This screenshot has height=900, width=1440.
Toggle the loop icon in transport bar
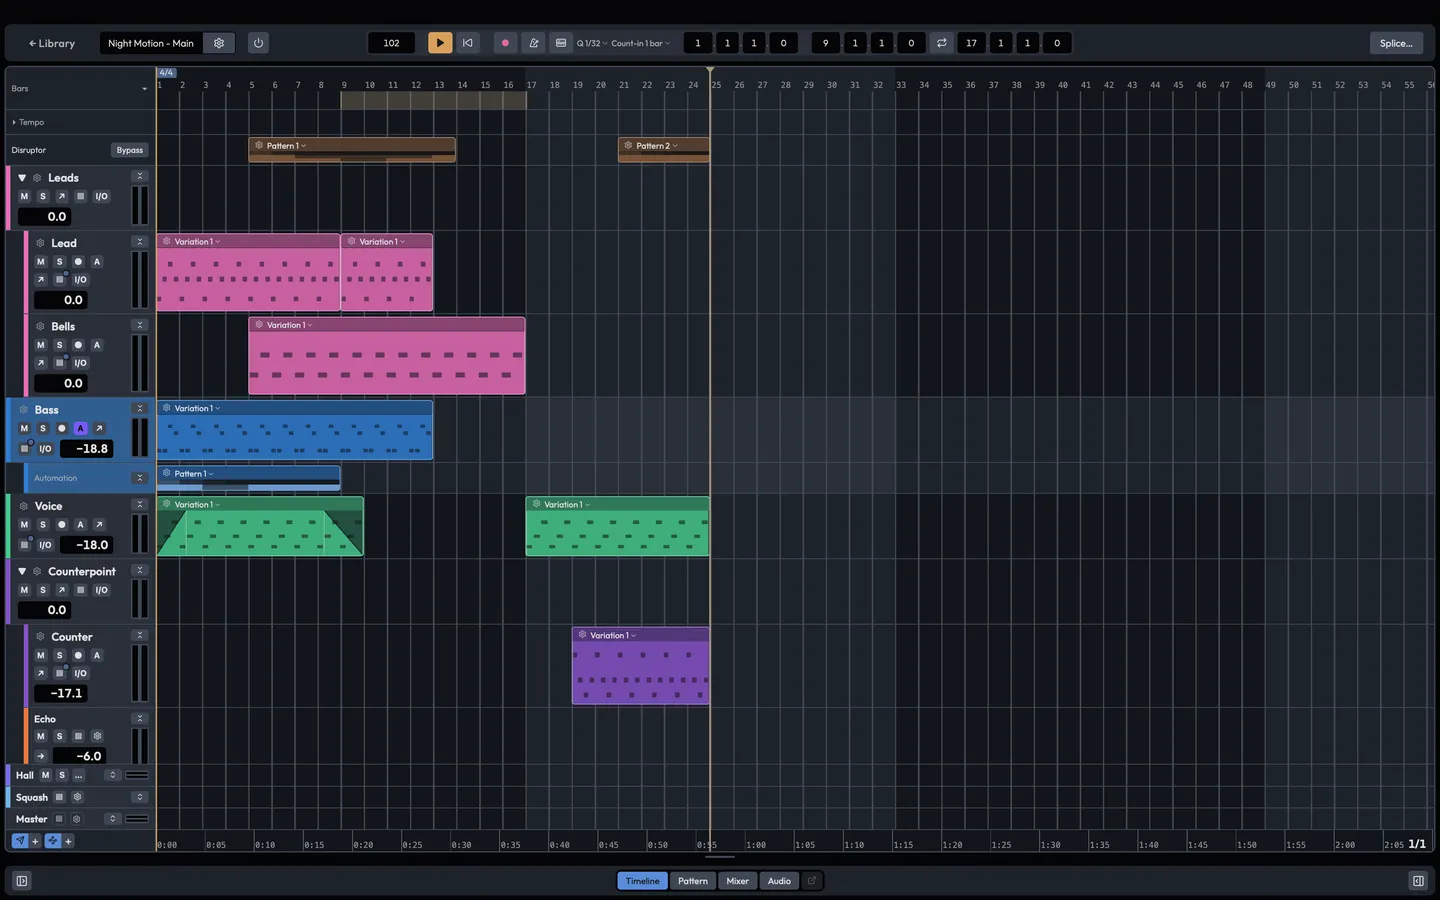(x=941, y=43)
